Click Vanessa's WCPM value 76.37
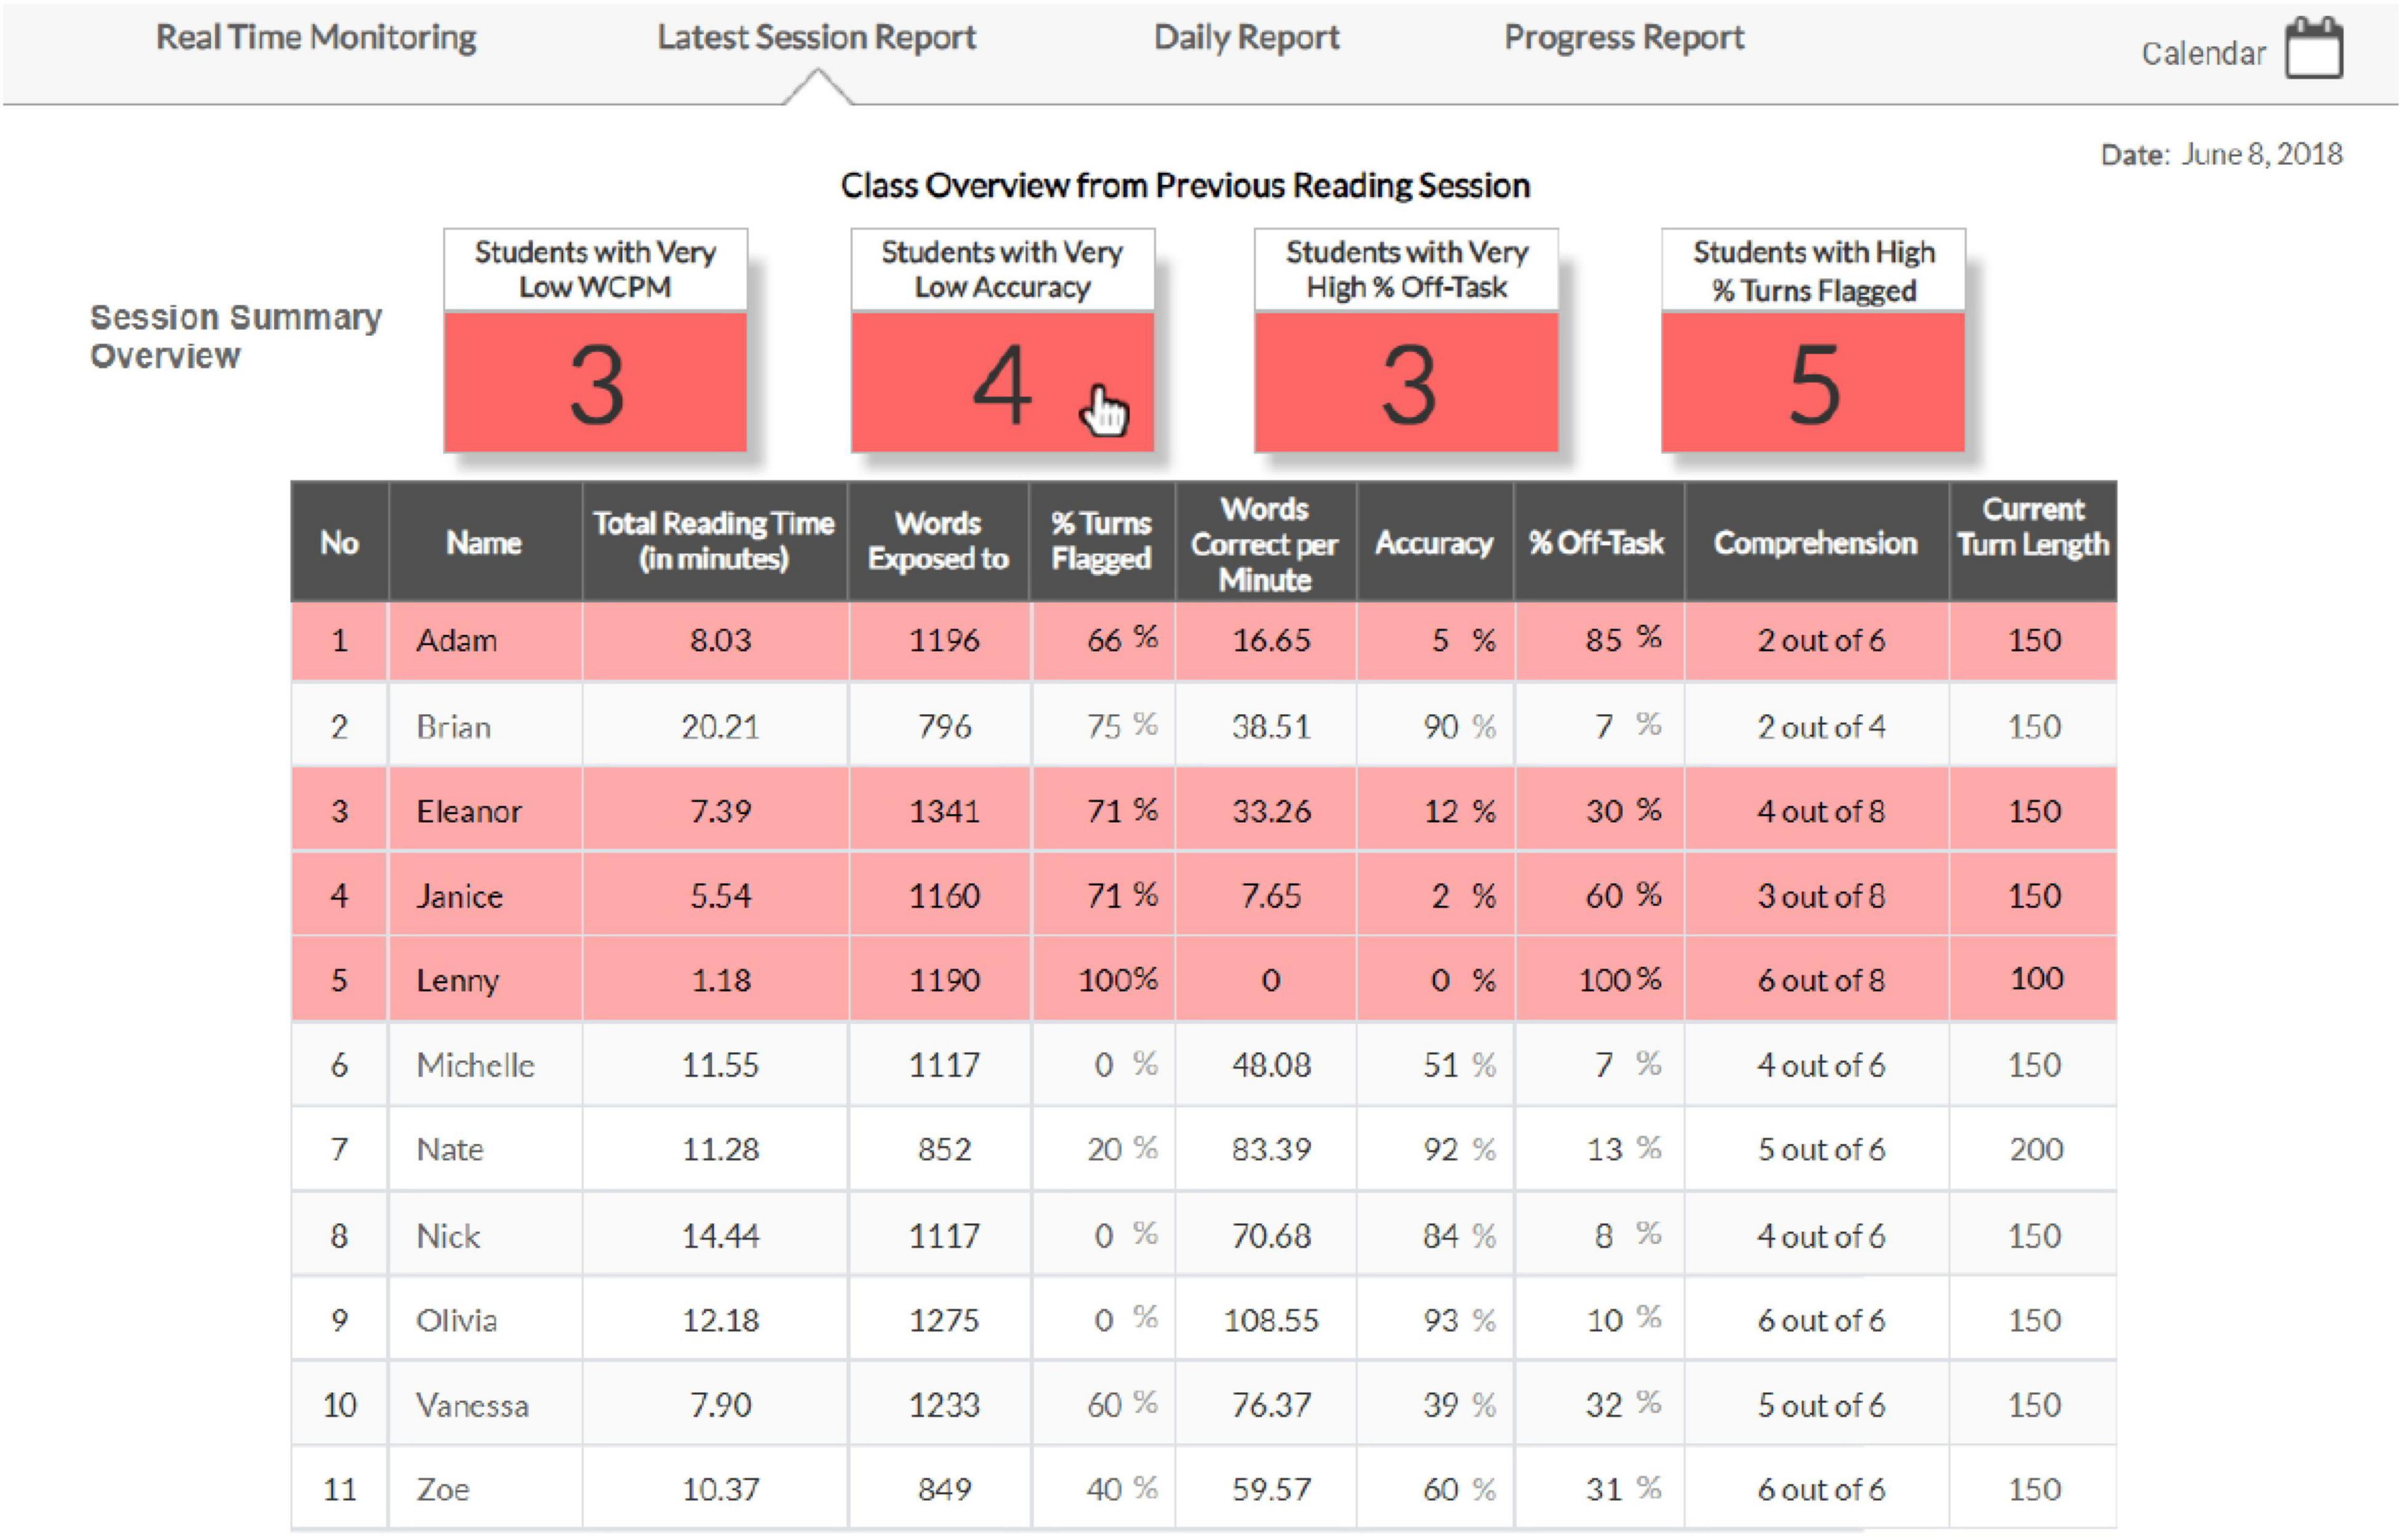Viewport: 2402px width, 1540px height. point(1271,1405)
